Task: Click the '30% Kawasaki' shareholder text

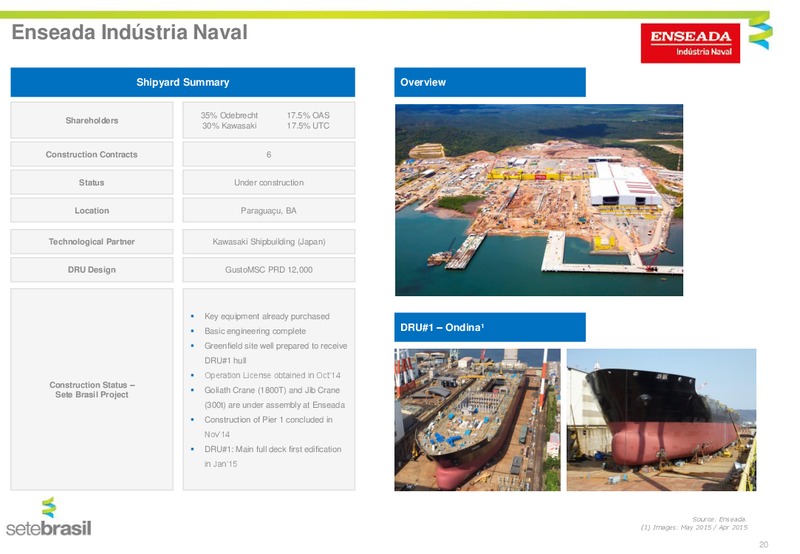Action: point(229,125)
